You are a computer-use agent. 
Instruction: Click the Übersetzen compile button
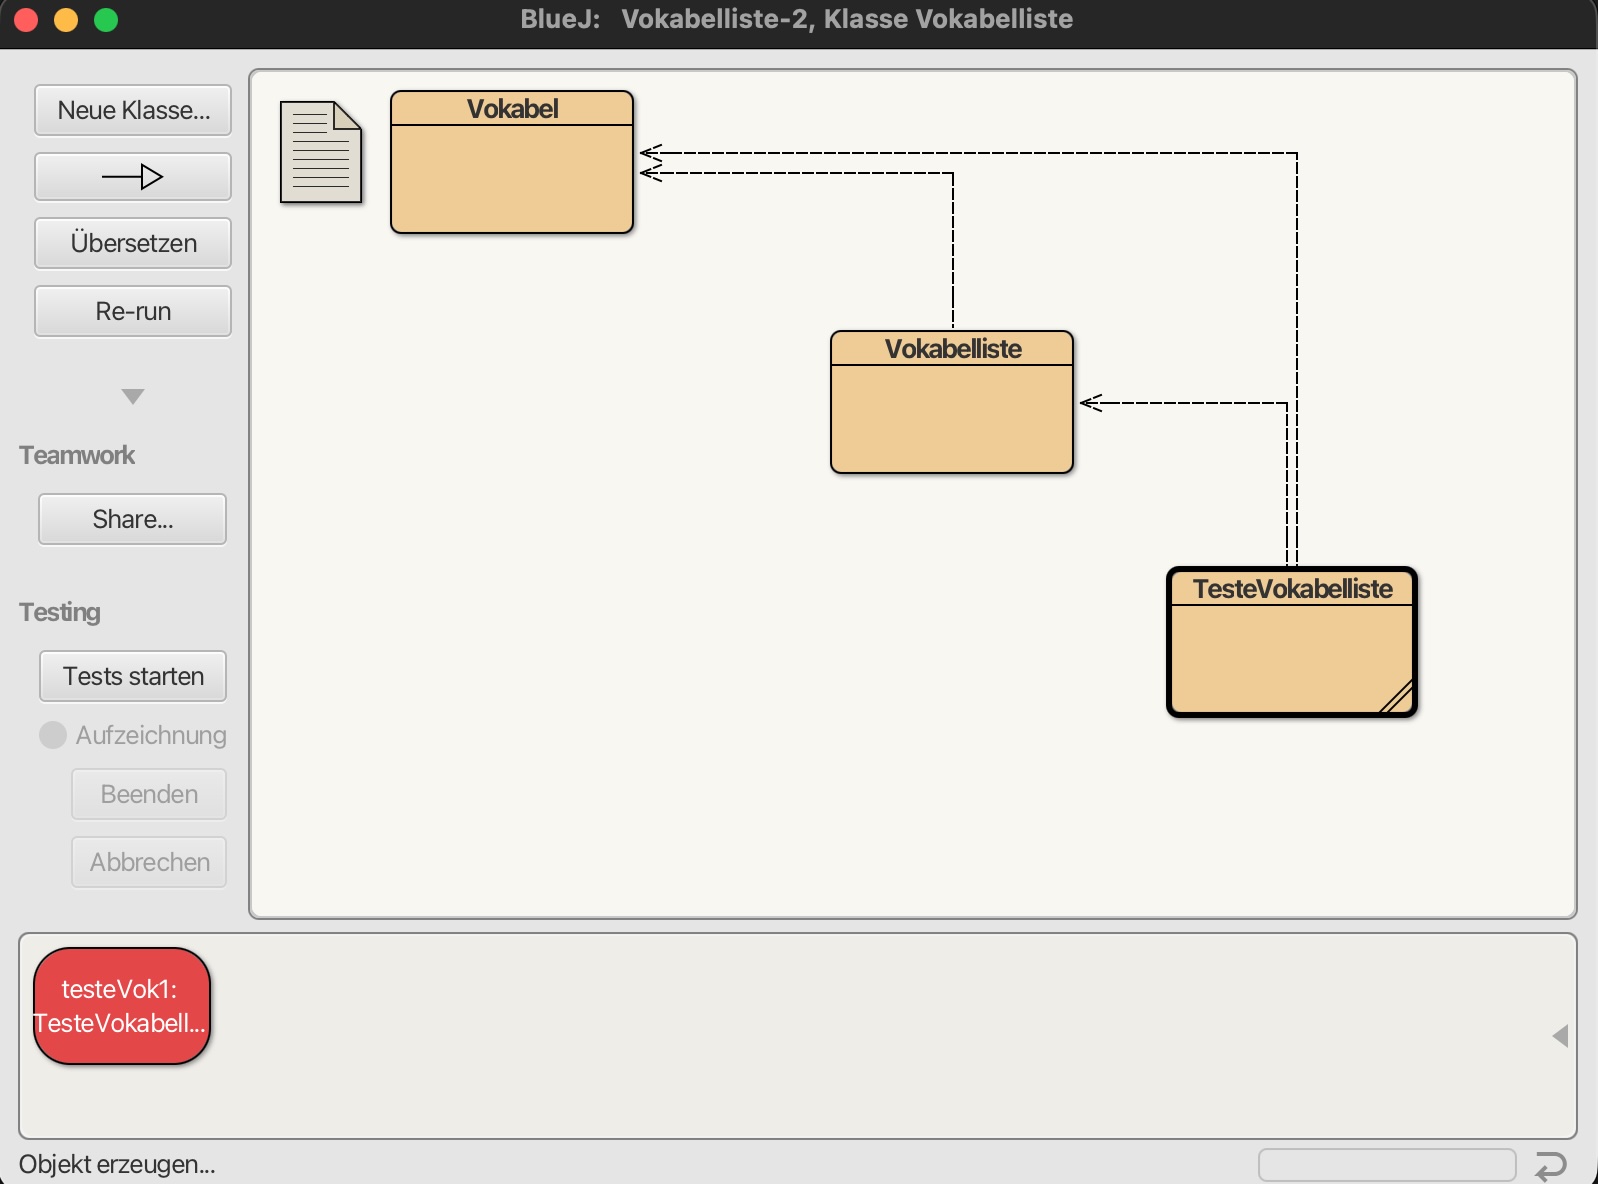[133, 243]
